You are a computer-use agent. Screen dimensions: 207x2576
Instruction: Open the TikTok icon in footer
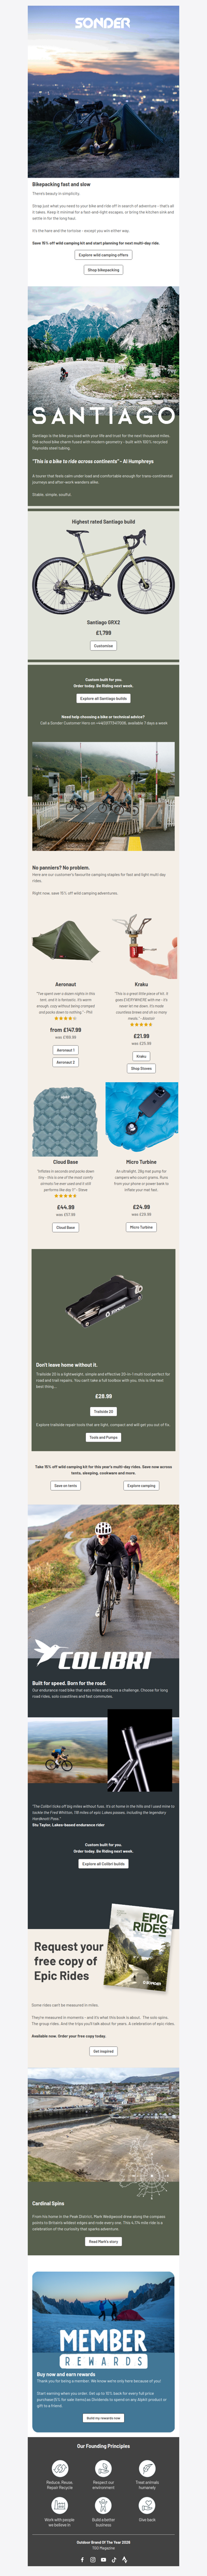(114, 2560)
